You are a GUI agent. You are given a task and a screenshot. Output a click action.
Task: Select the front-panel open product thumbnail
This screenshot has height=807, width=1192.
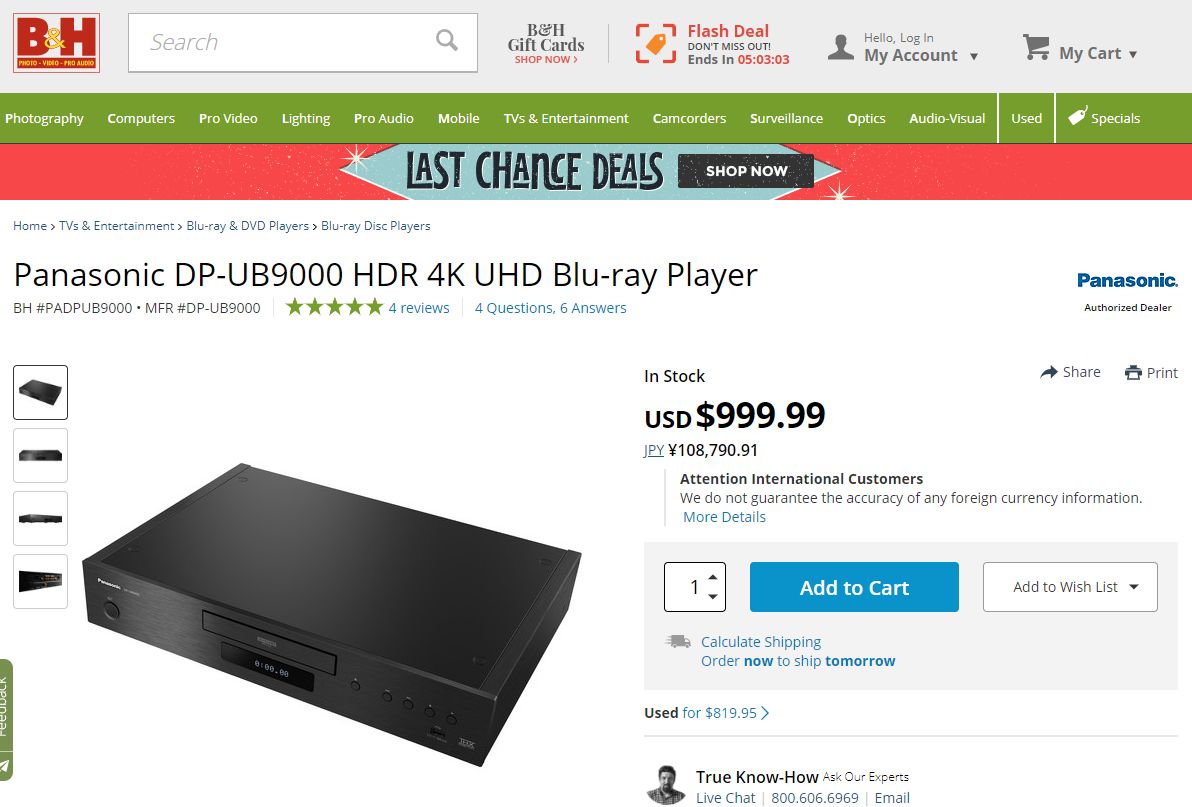point(40,581)
